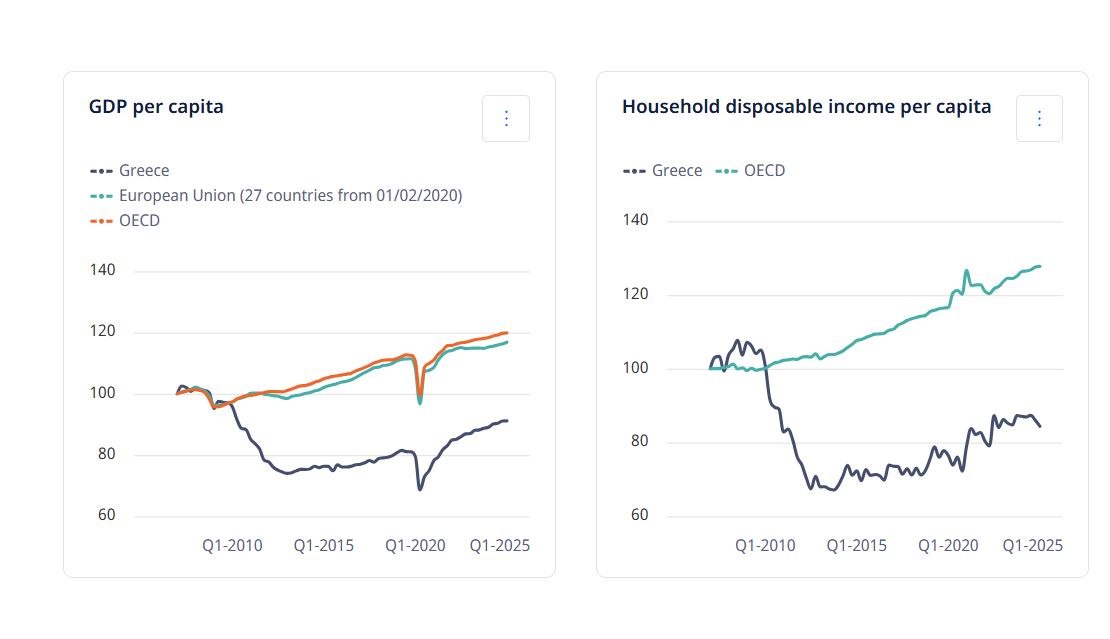Click Q1-2020 label on Household income axis
1110x639 pixels.
tap(948, 546)
